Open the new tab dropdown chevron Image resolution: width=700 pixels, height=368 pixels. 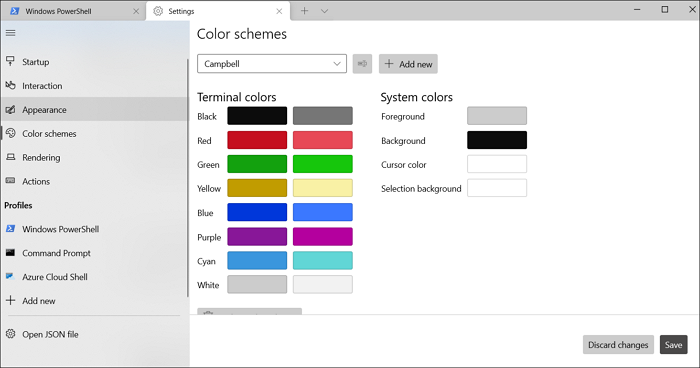click(x=325, y=11)
